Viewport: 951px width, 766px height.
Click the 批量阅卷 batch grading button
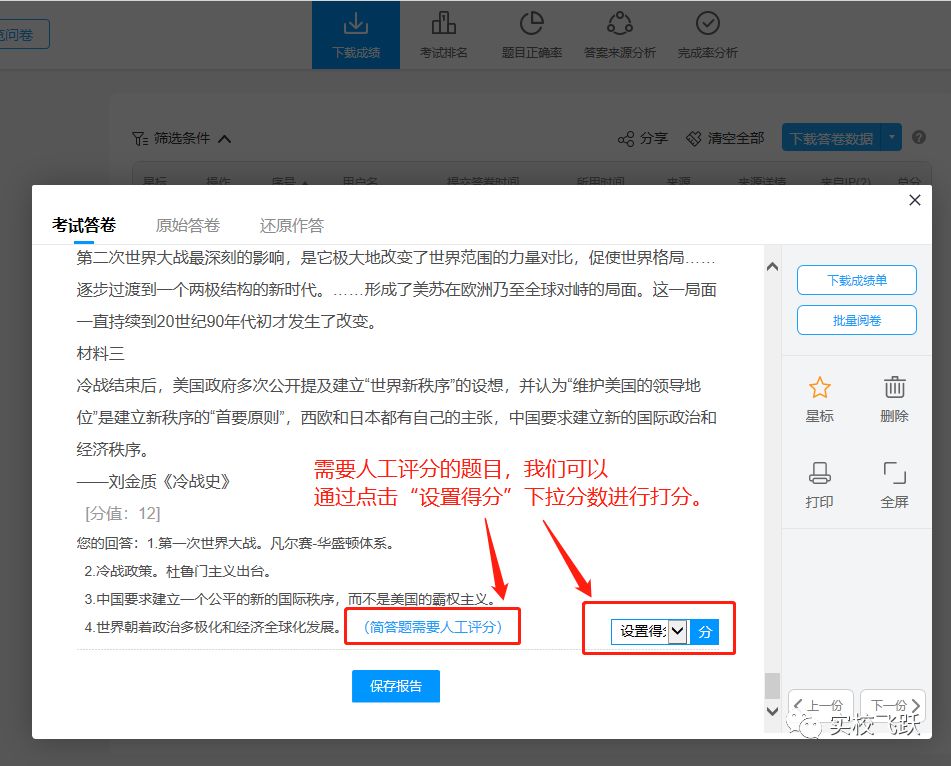coord(856,320)
